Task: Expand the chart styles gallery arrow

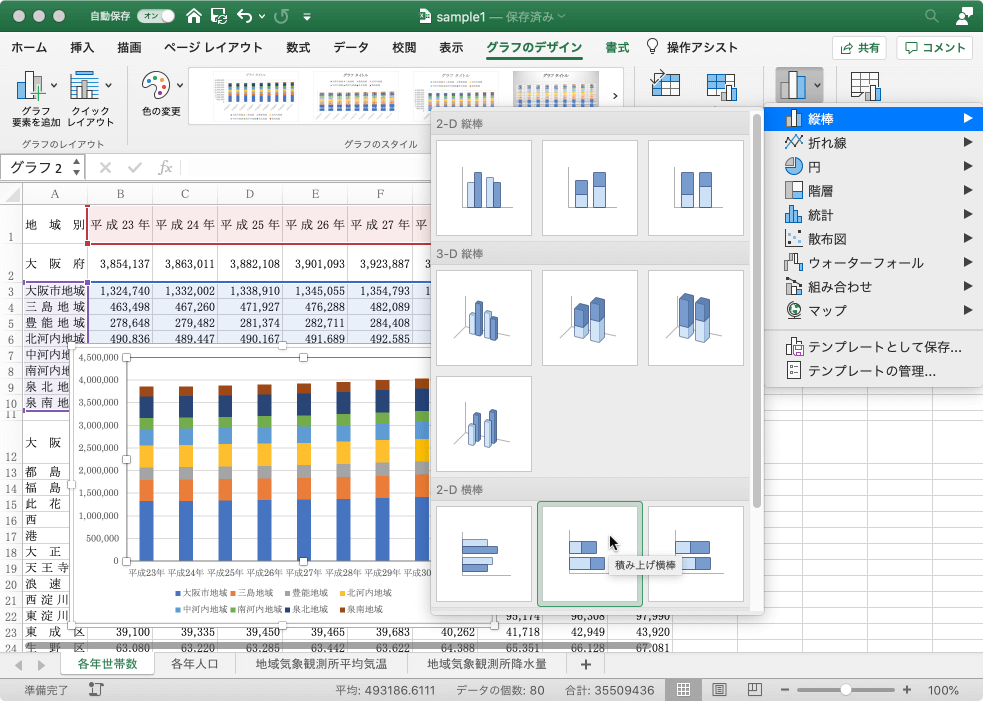Action: pos(614,96)
